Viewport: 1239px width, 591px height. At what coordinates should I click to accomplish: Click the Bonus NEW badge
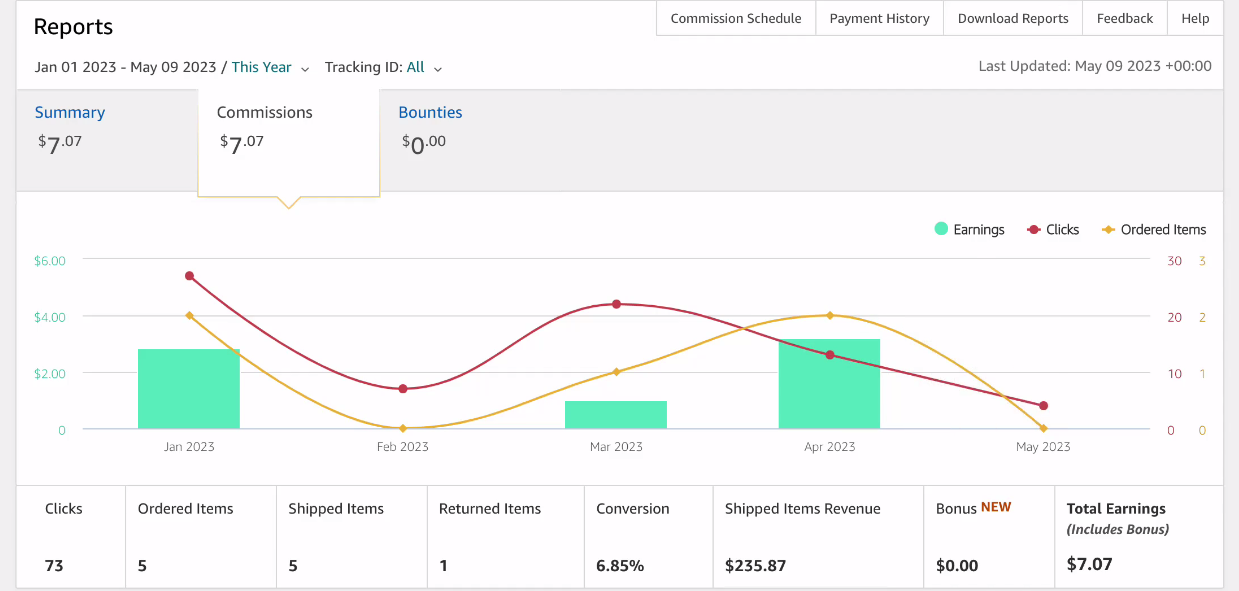995,507
